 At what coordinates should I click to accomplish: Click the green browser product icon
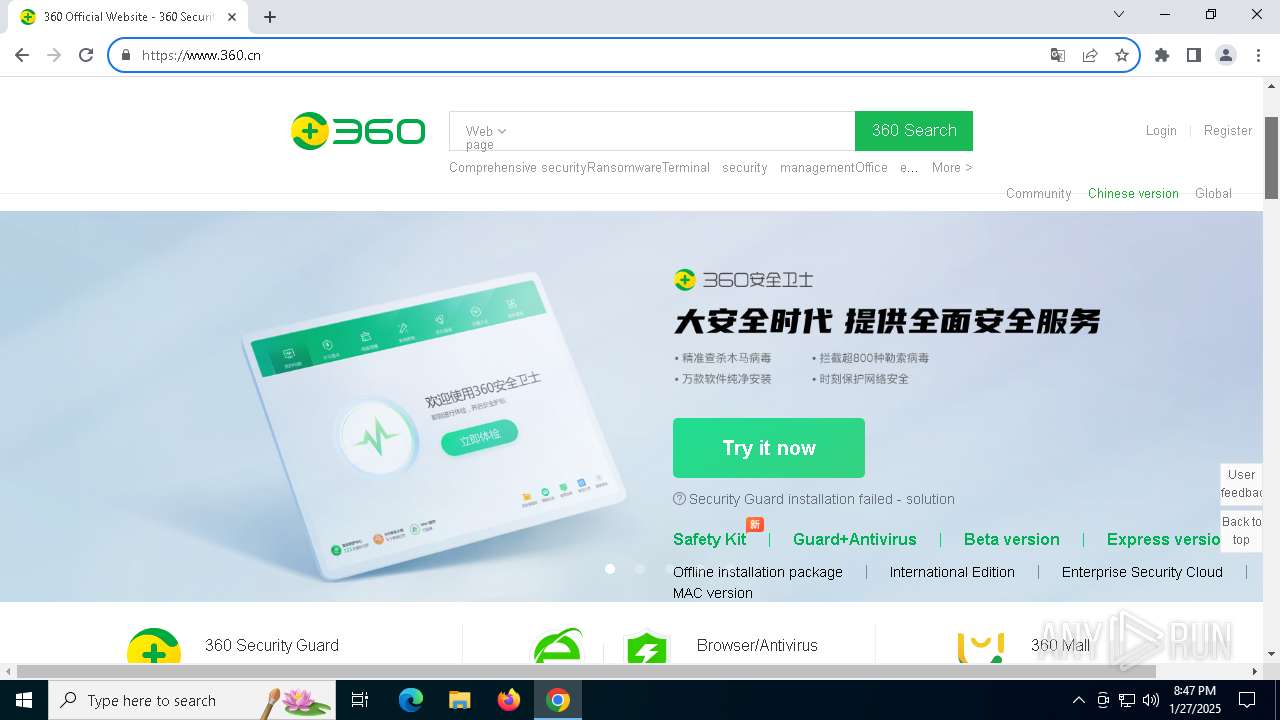[558, 647]
